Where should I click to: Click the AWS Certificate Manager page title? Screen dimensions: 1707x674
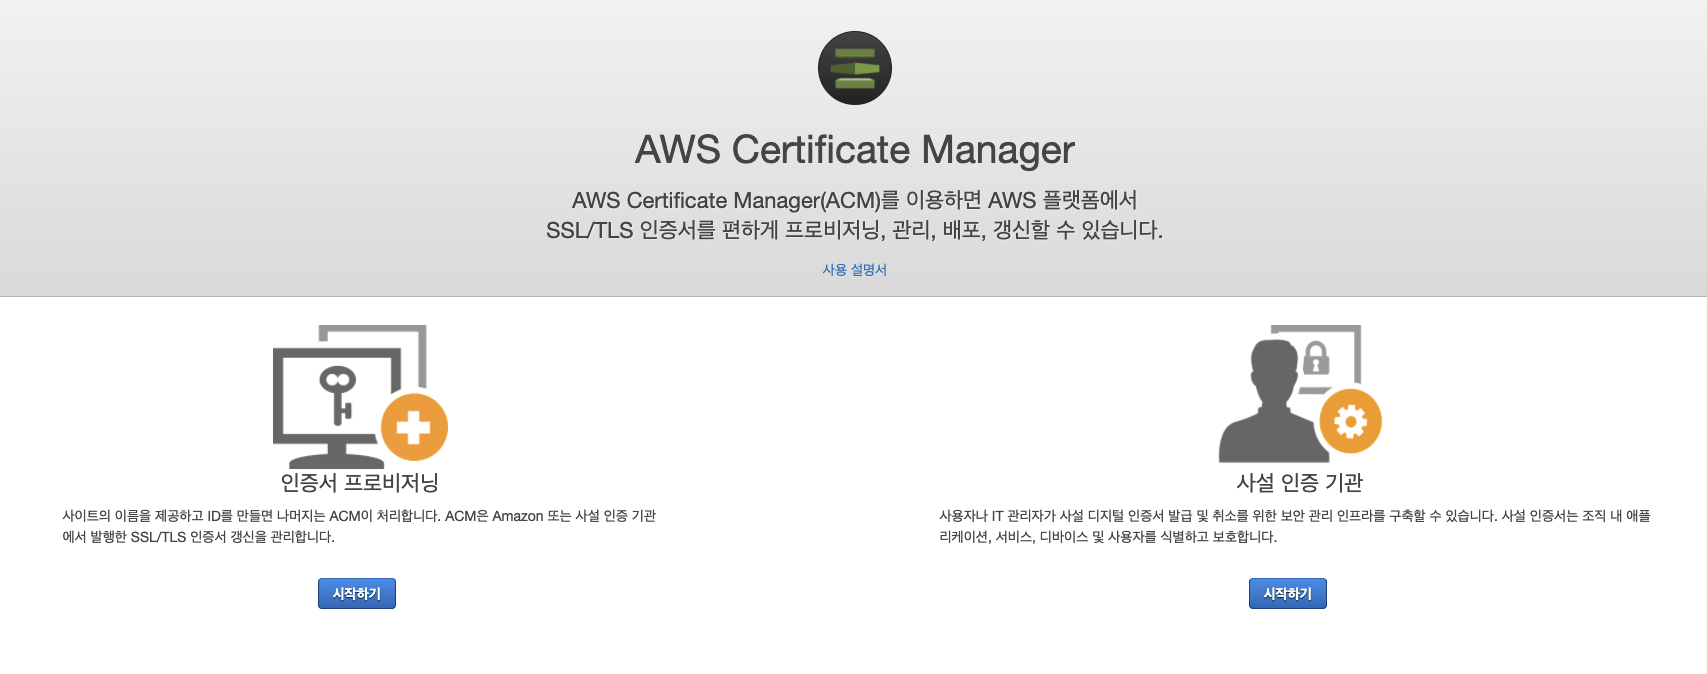(x=855, y=150)
